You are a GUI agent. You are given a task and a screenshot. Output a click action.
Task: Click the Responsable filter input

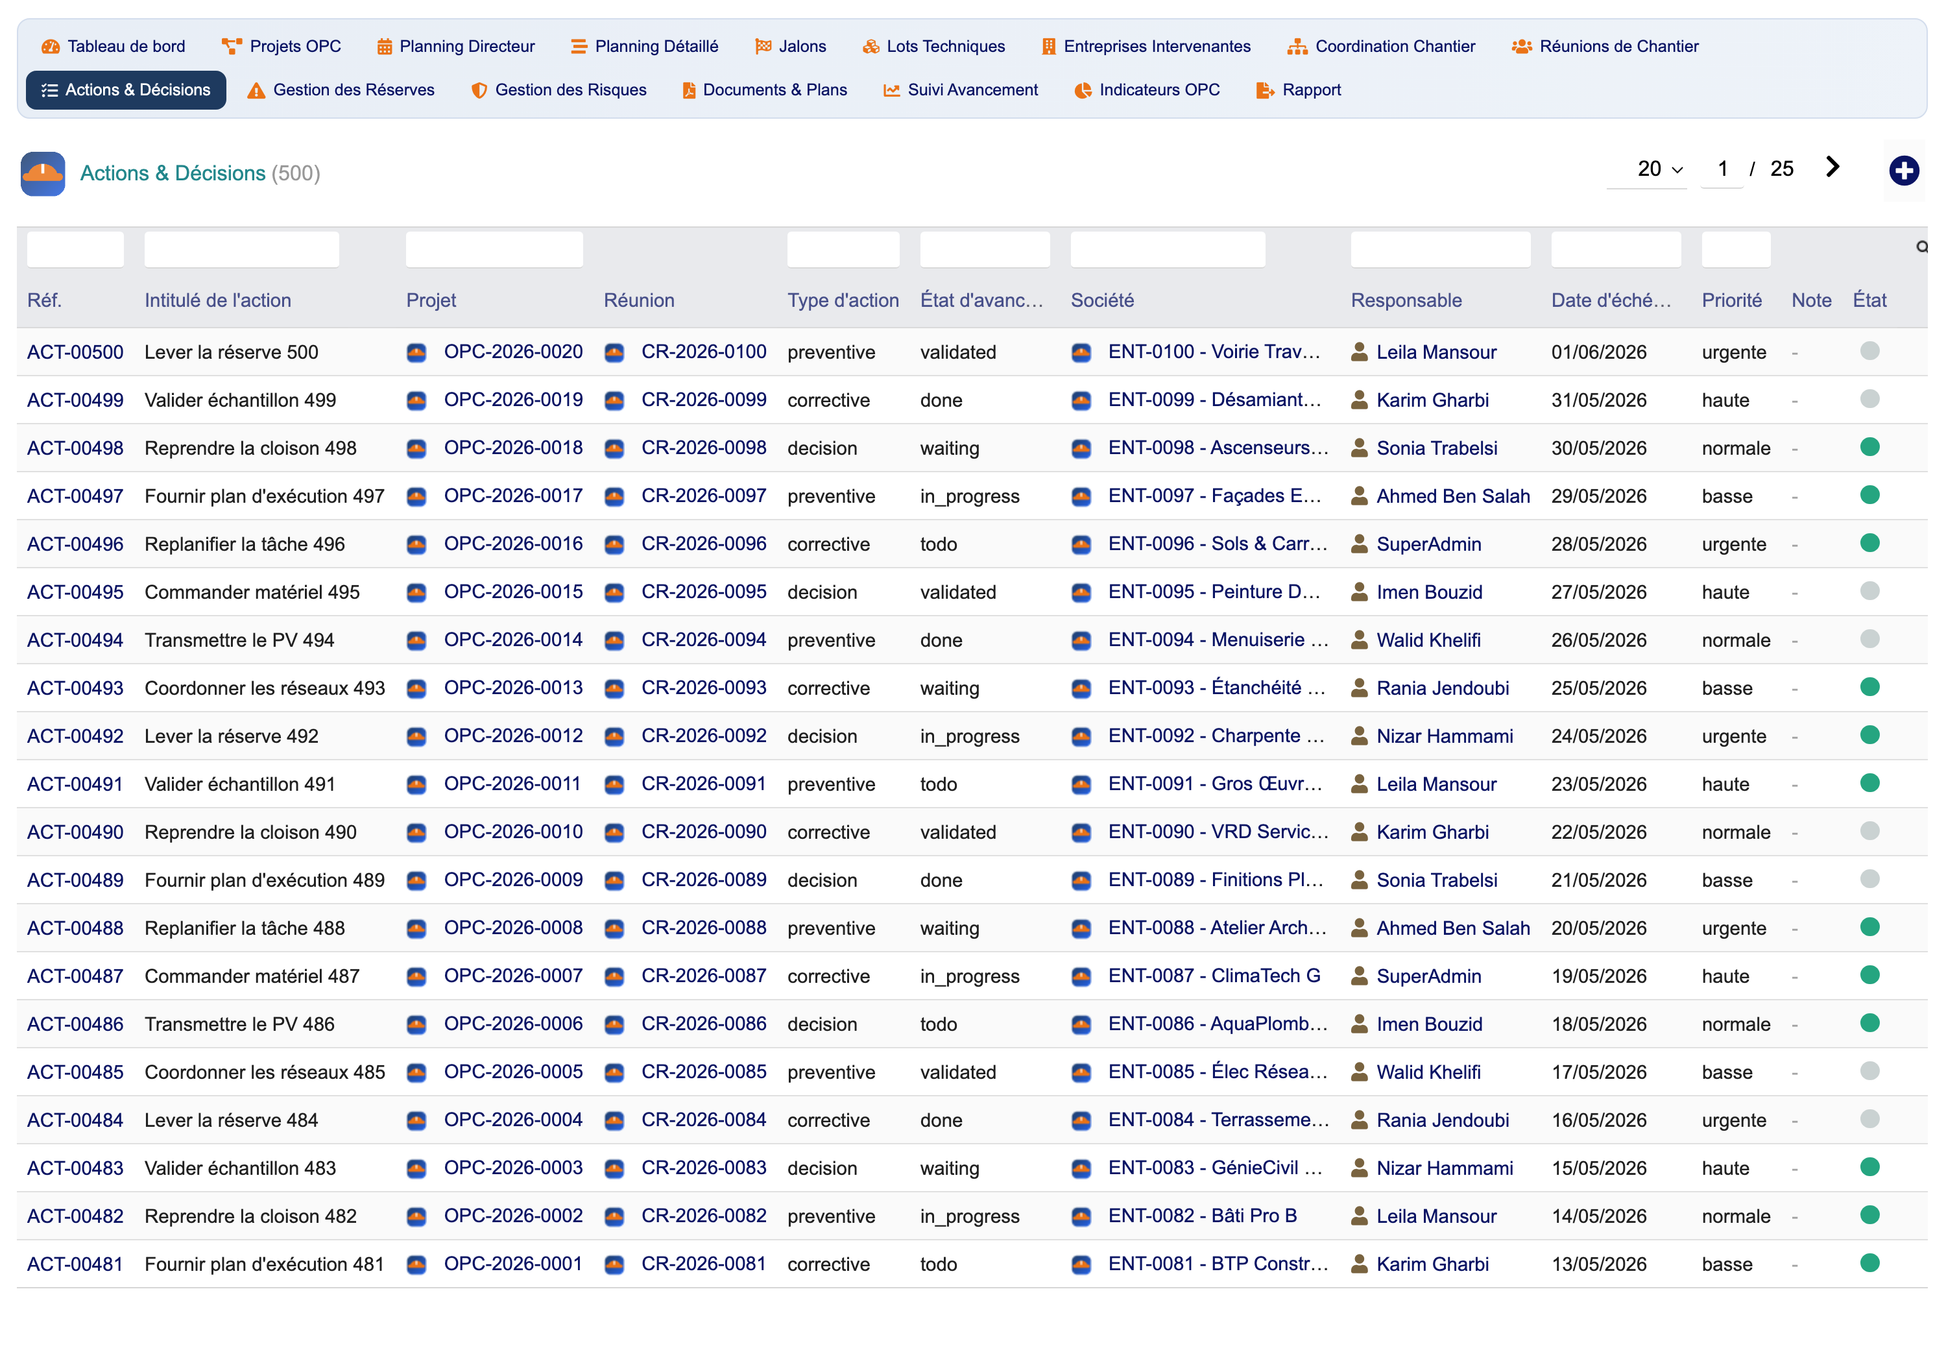click(1440, 249)
